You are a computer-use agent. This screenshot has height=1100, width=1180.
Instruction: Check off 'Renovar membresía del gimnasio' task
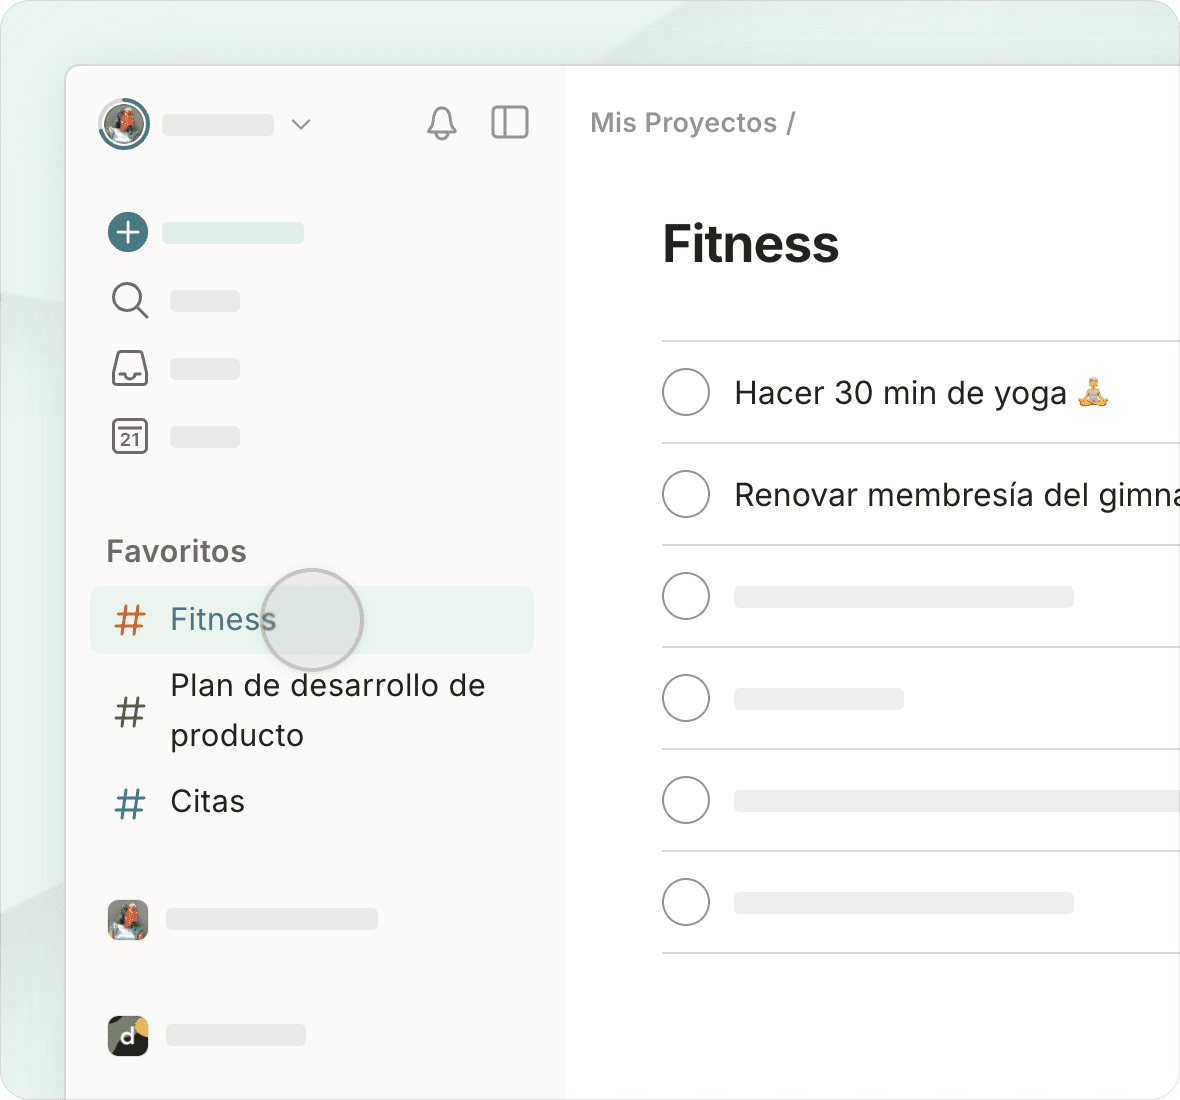(686, 494)
